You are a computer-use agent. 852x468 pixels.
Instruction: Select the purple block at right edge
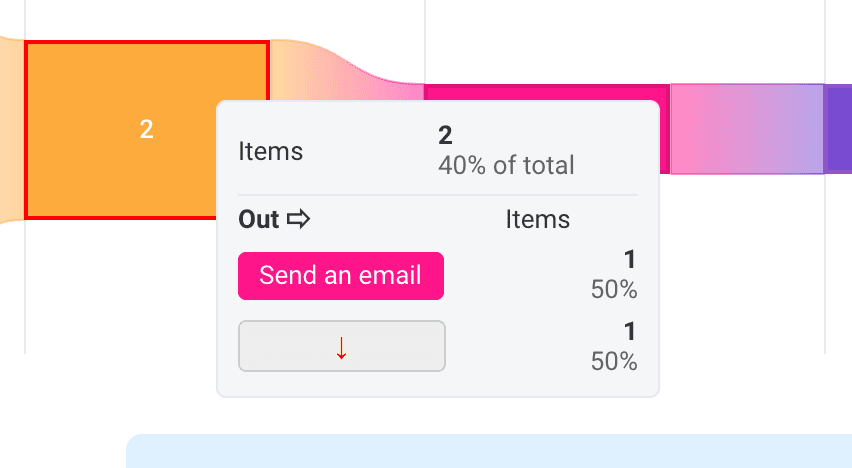tap(838, 129)
